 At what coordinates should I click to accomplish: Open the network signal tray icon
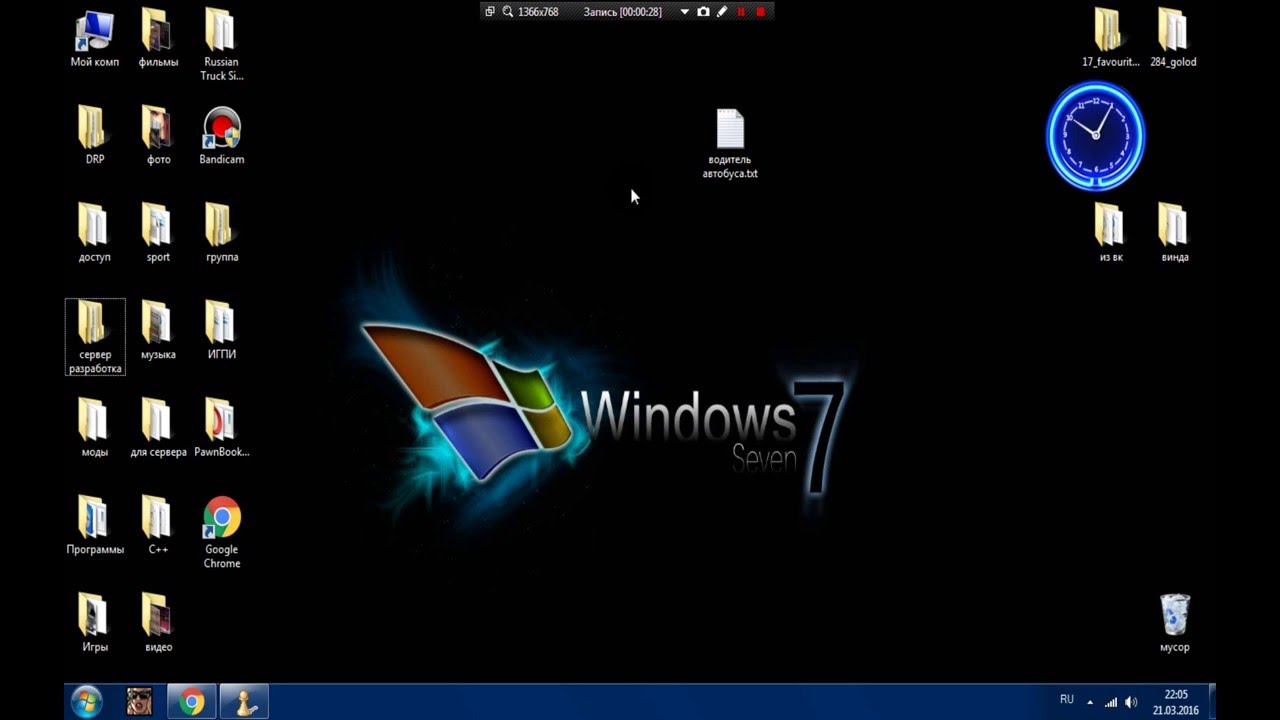coord(1111,702)
